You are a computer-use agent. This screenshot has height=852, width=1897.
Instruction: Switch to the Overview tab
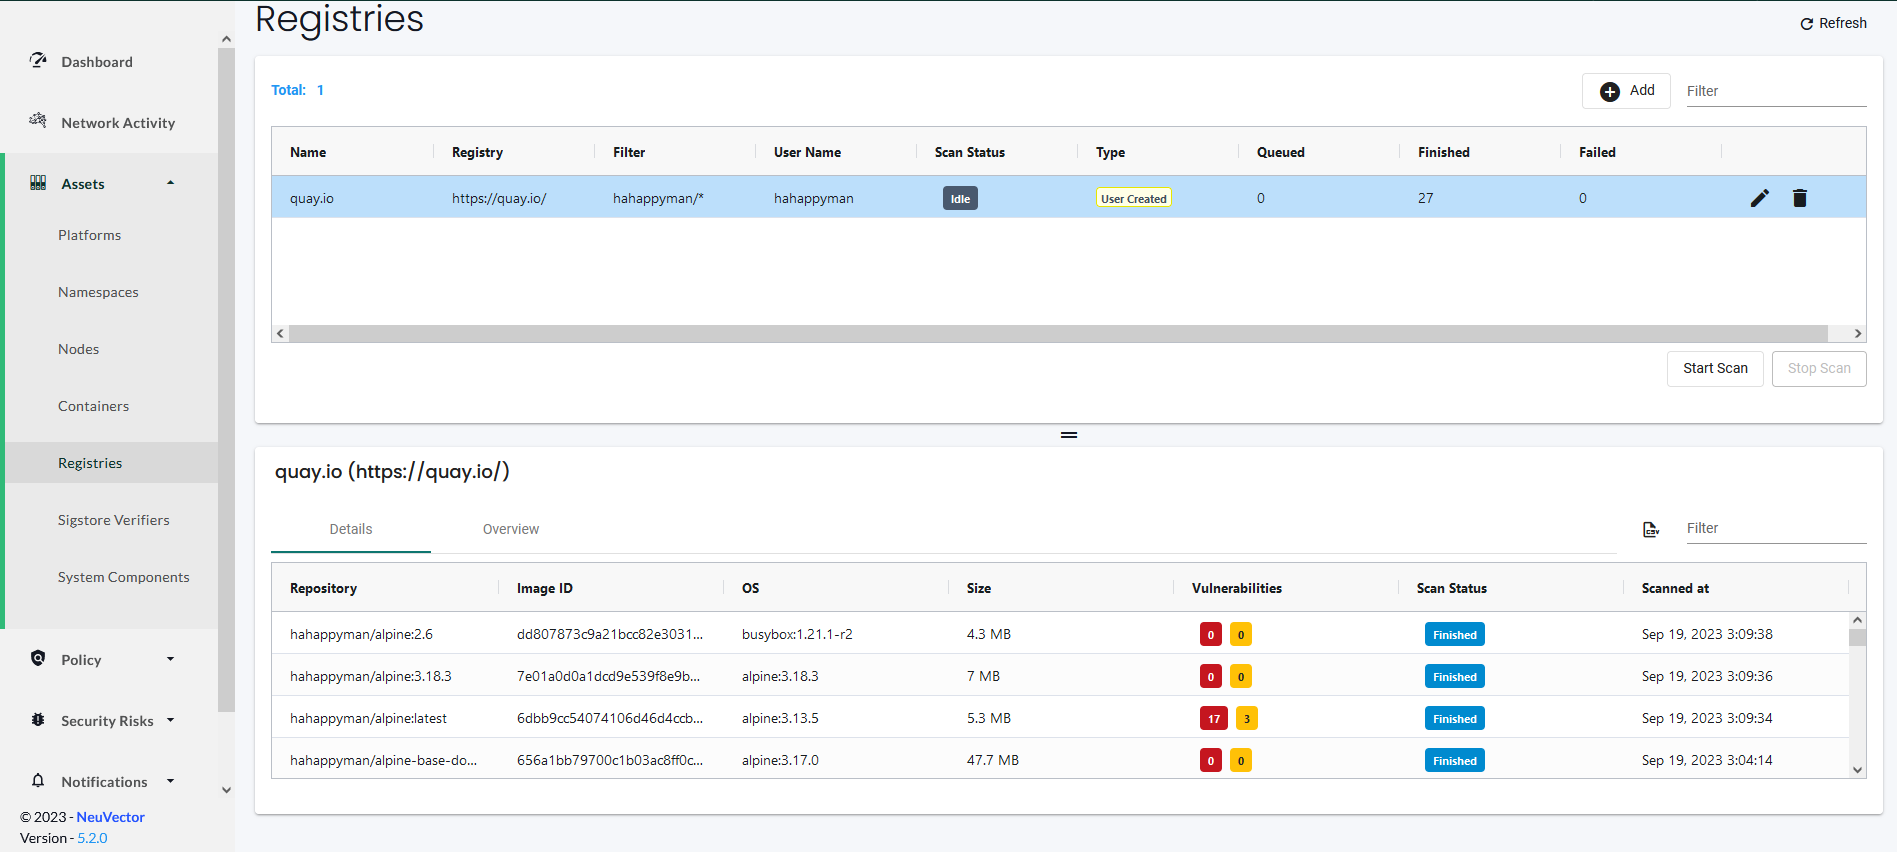click(x=511, y=529)
